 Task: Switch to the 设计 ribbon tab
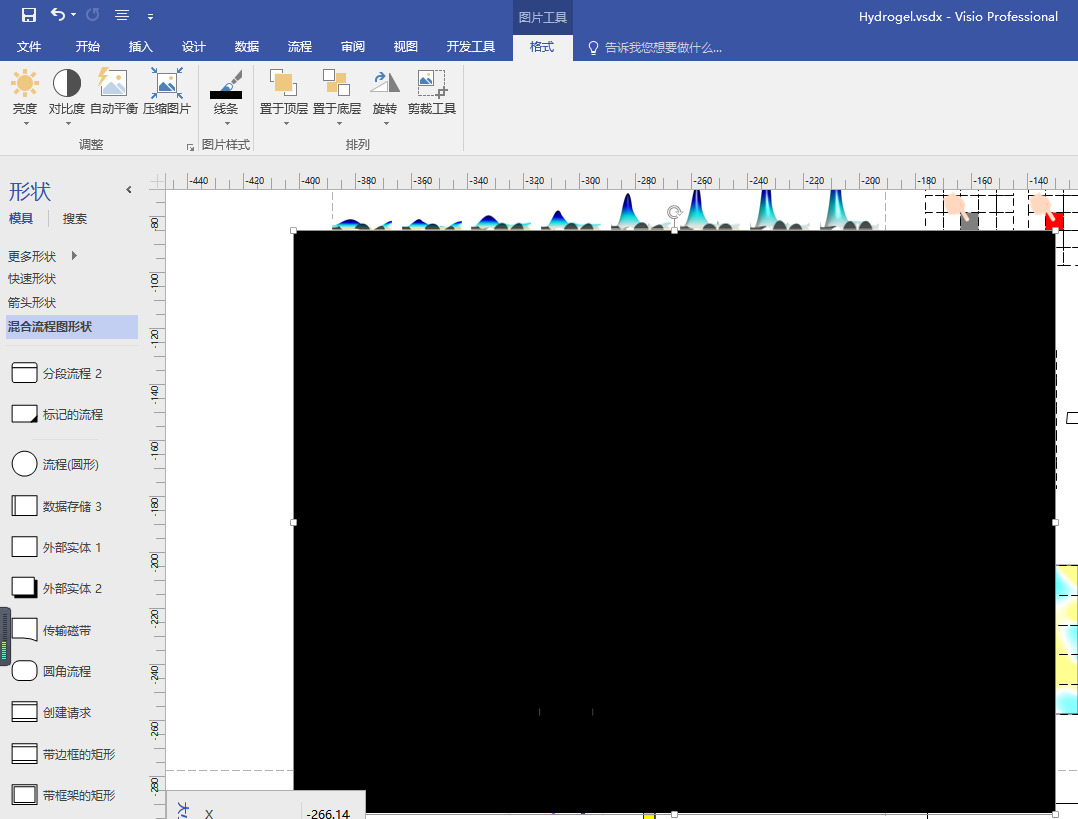click(x=193, y=47)
